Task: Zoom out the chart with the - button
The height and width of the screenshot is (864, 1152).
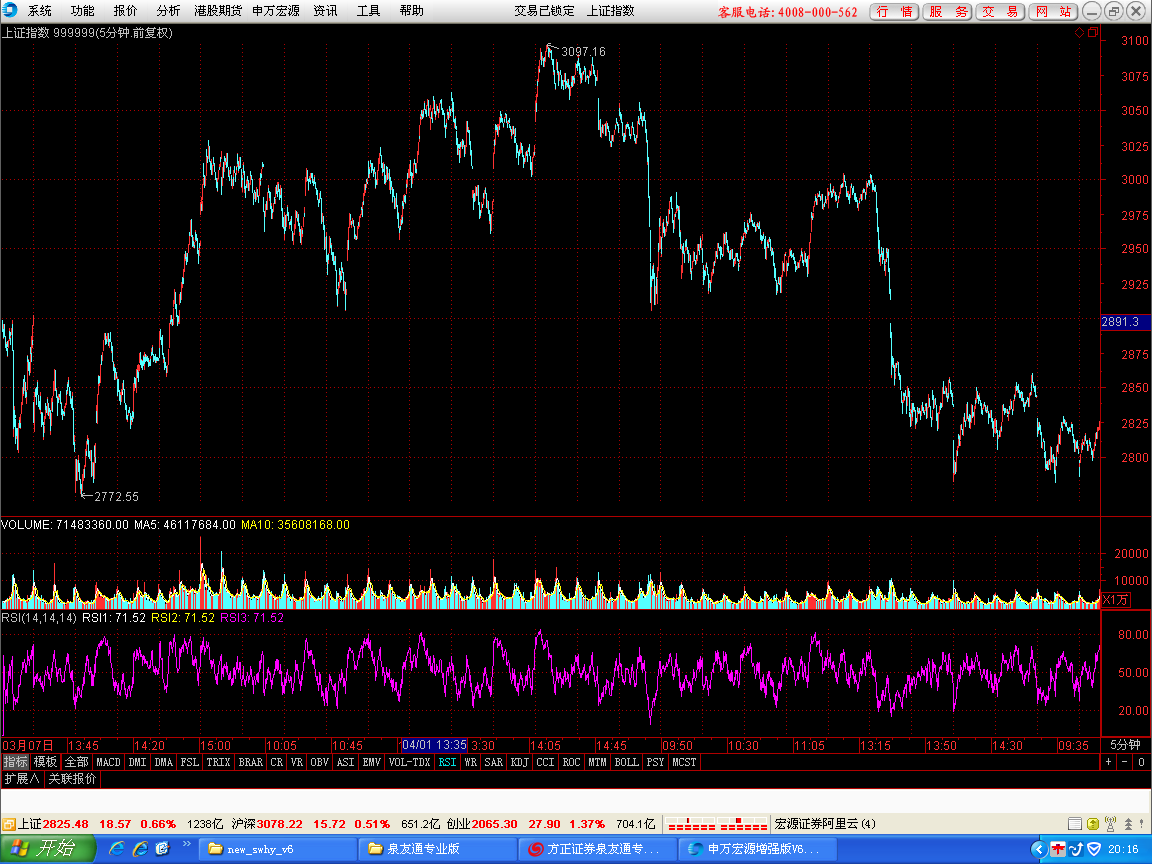Action: pyautogui.click(x=1125, y=763)
